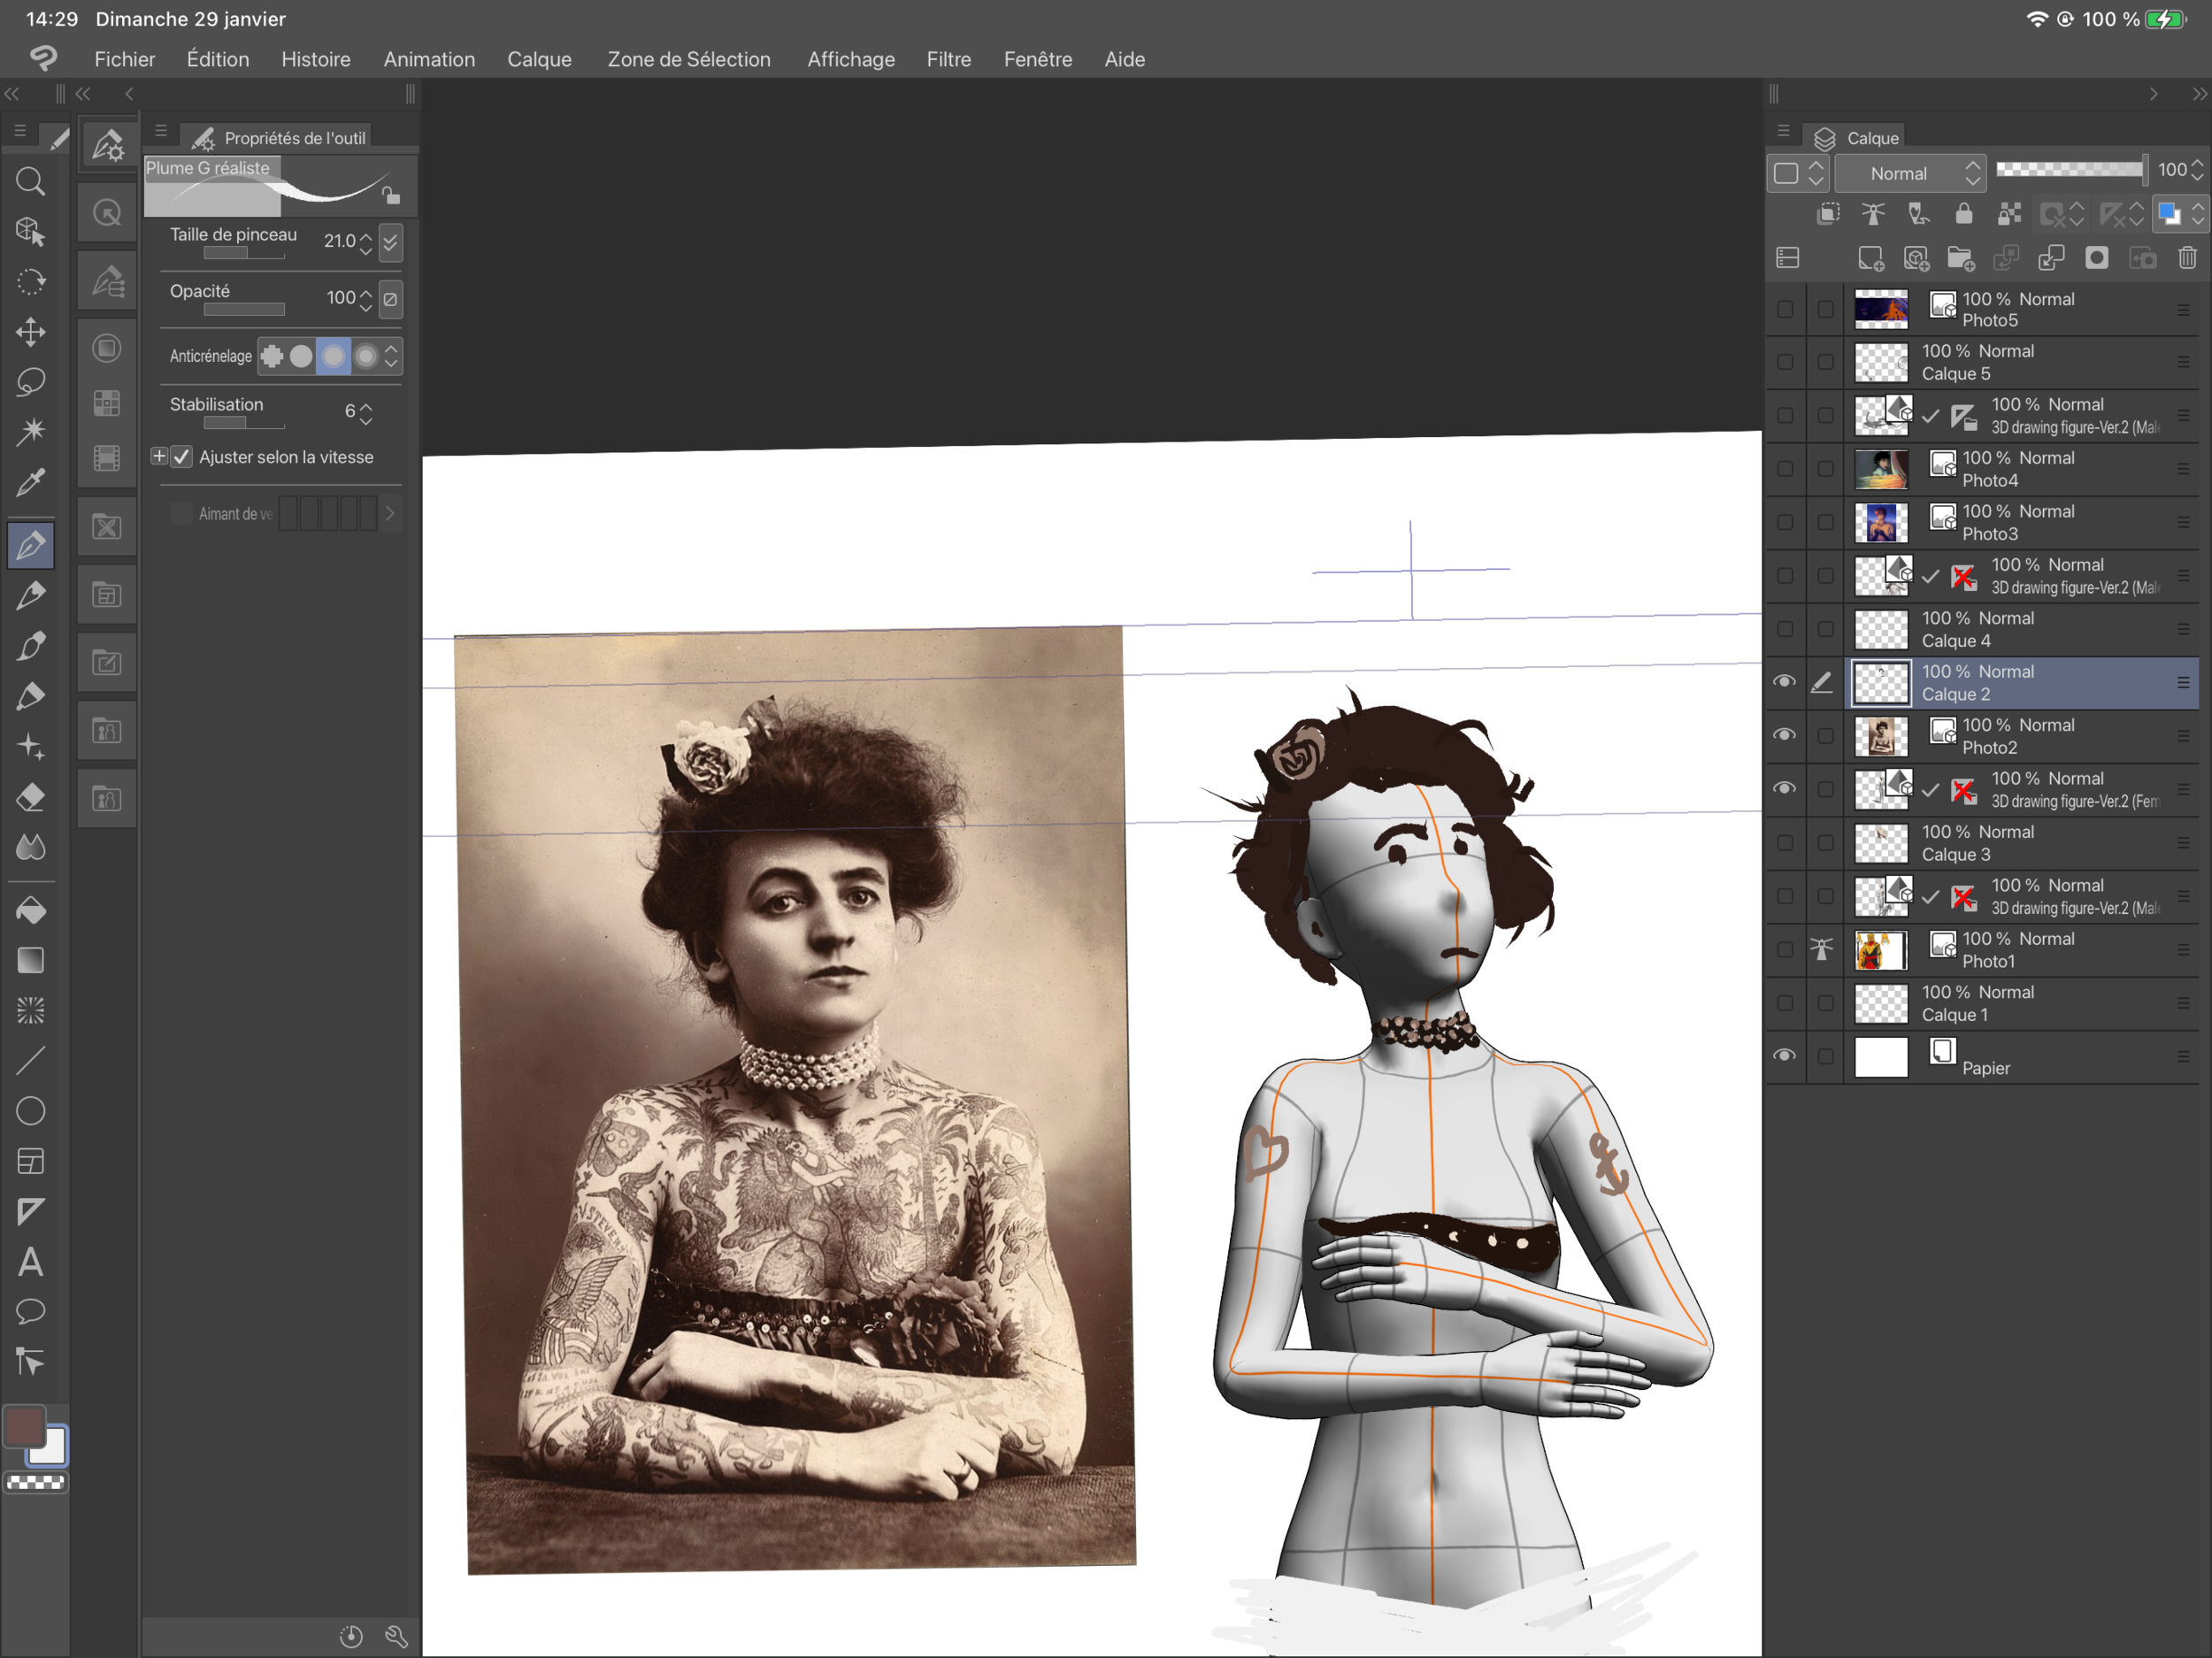This screenshot has width=2212, height=1658.
Task: Create new folder layer icon
Action: [x=1960, y=258]
